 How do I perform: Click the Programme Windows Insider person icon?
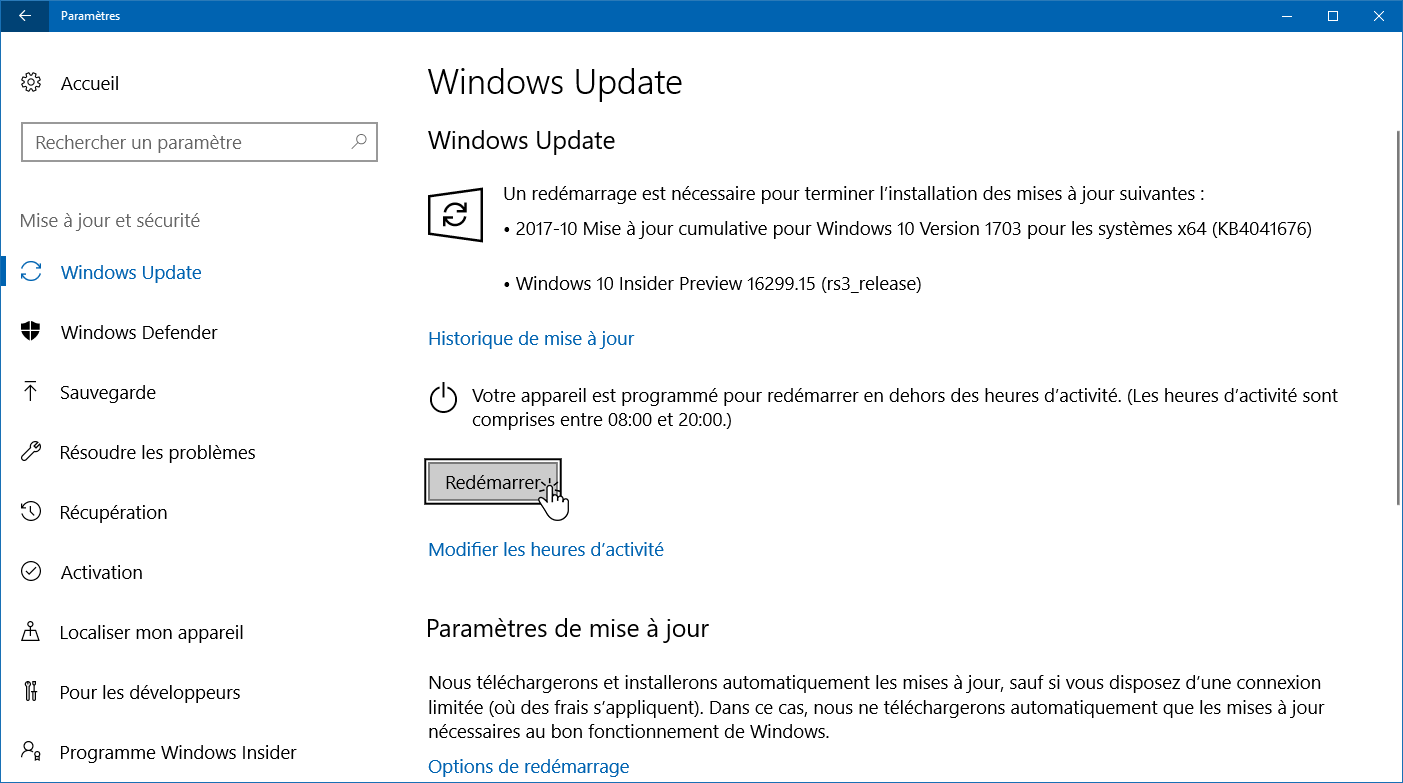31,752
